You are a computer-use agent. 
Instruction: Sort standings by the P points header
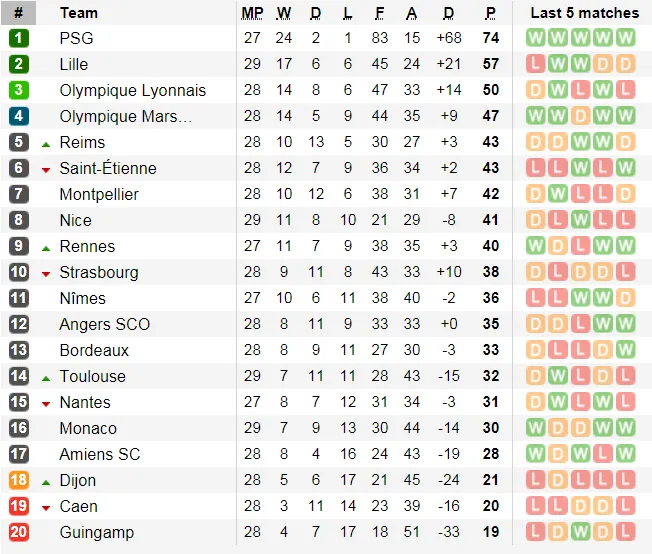491,13
